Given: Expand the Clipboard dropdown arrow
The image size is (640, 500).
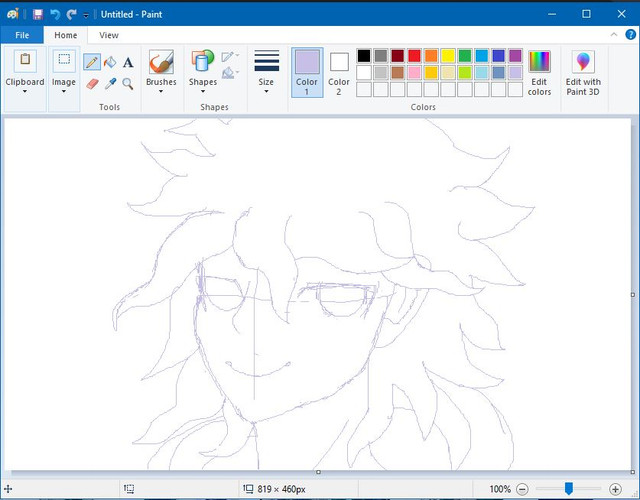Looking at the screenshot, I should point(25,91).
